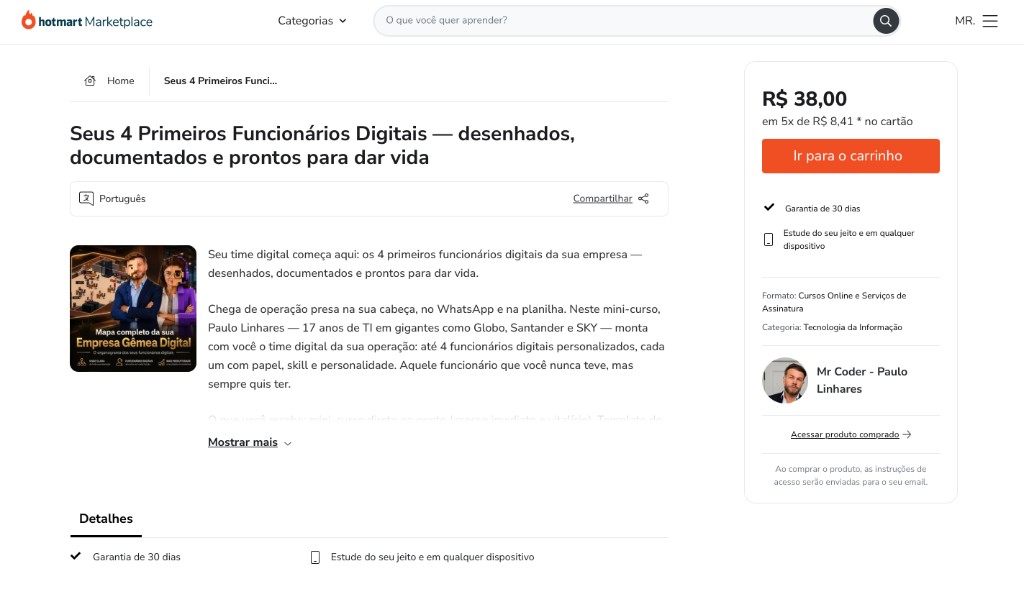Open the Categorias dropdown menu
Viewport: 1024px width, 602px height.
click(312, 21)
